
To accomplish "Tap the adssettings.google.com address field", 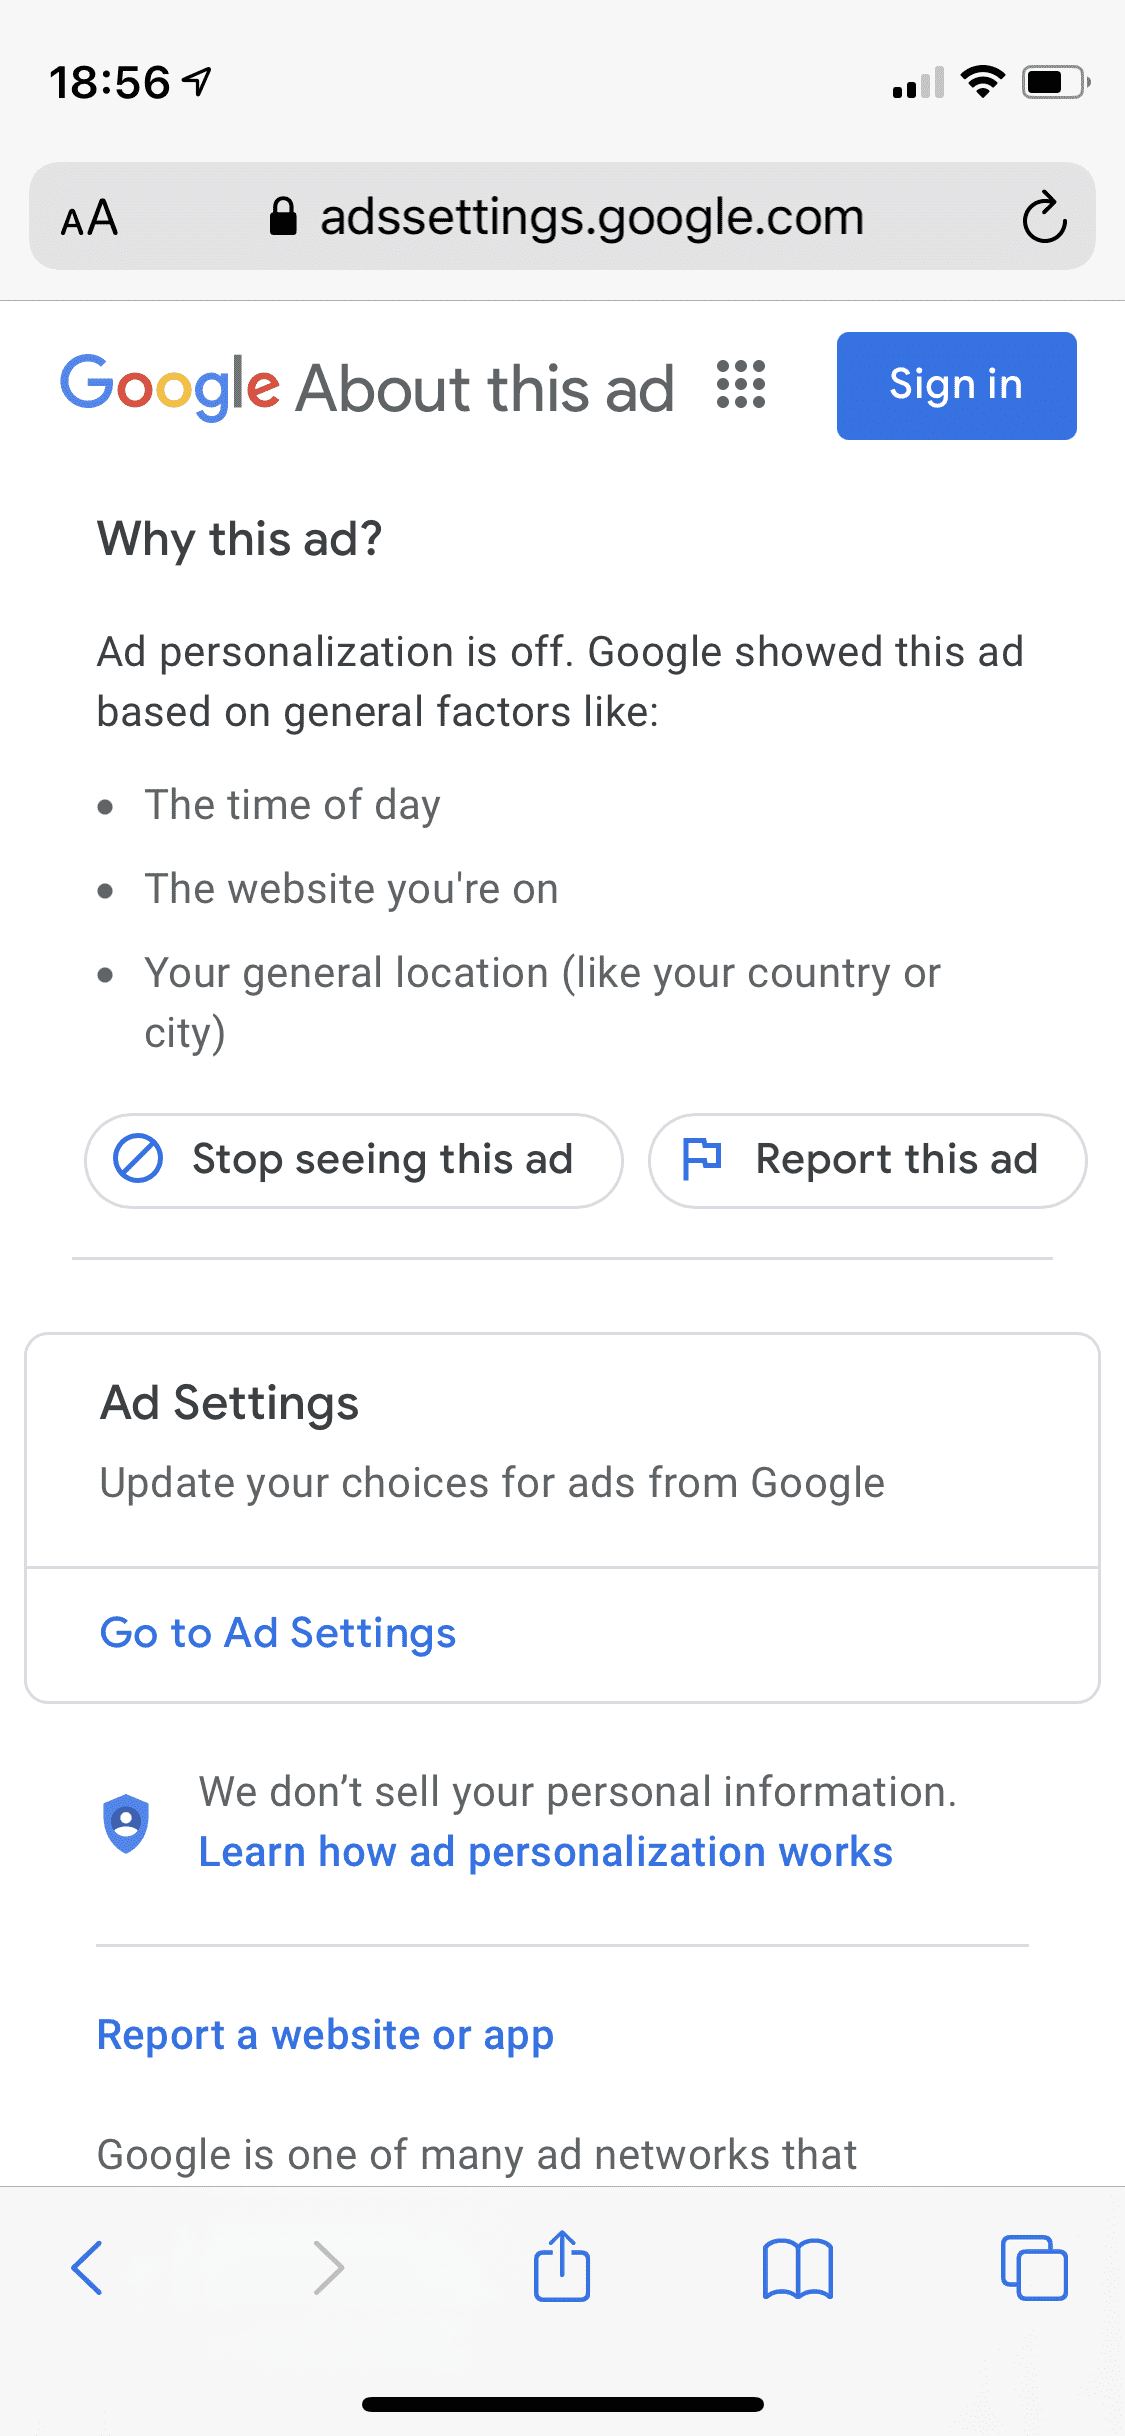I will [x=590, y=217].
